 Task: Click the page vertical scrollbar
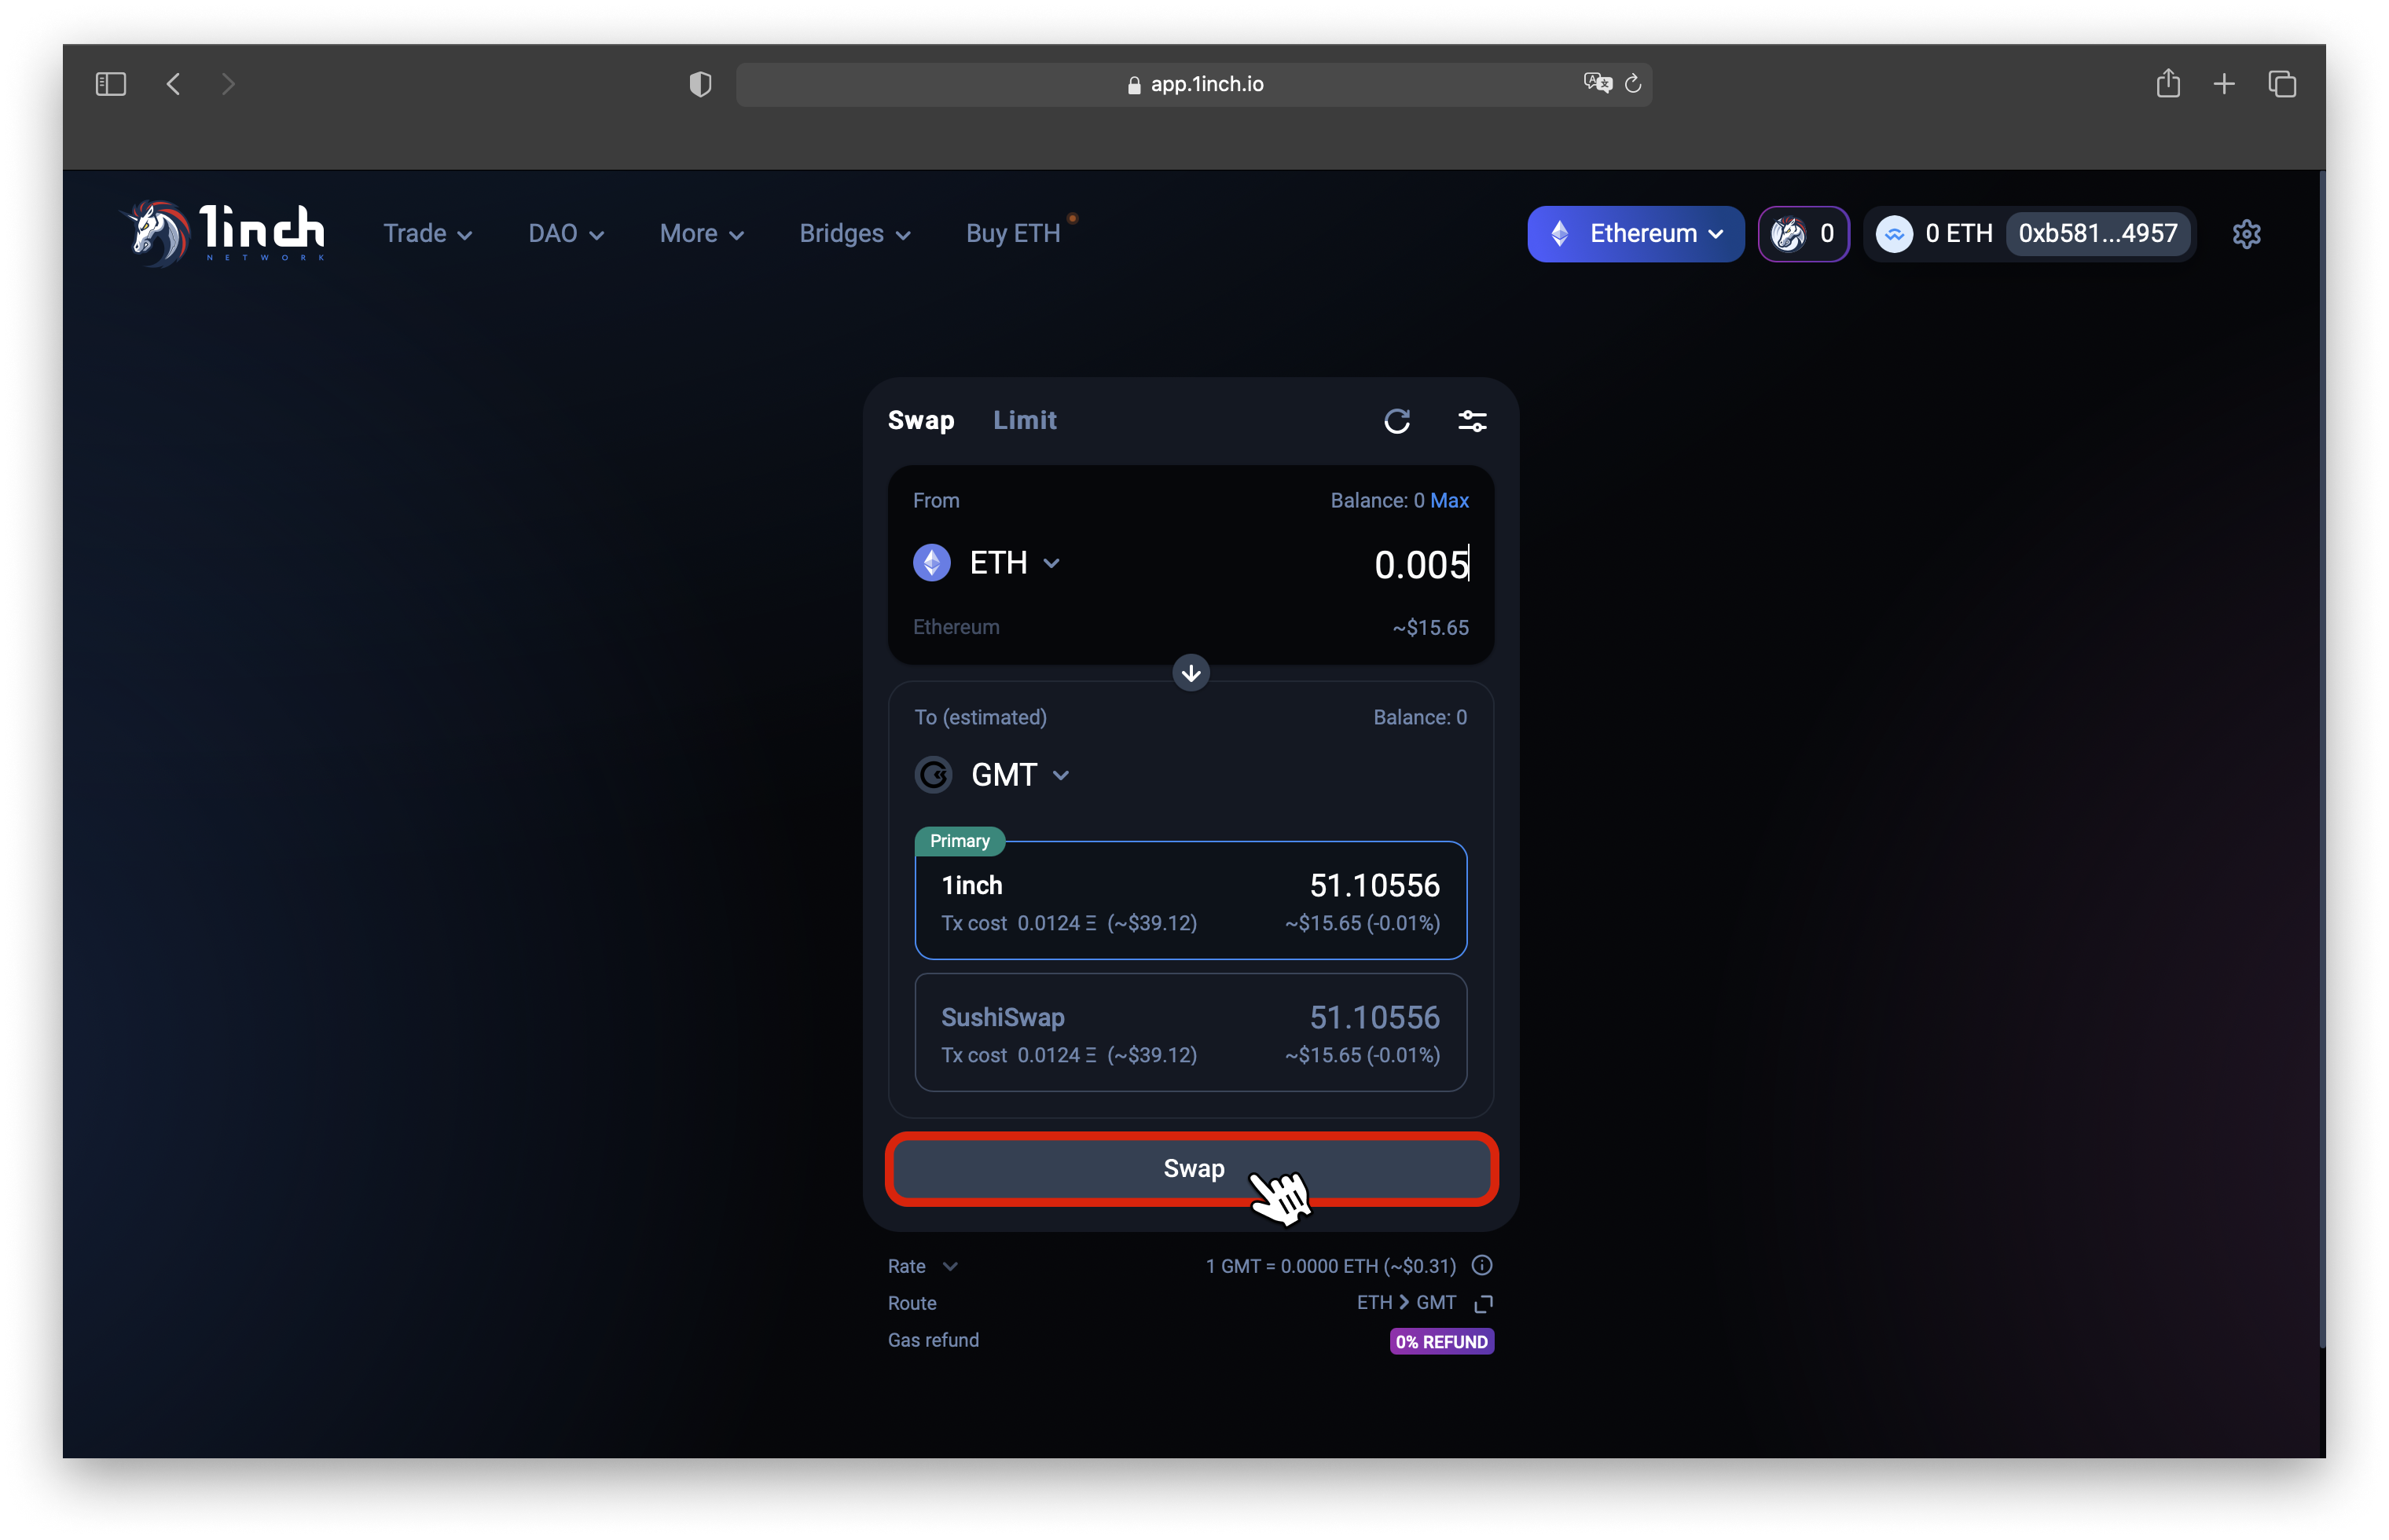click(2322, 758)
